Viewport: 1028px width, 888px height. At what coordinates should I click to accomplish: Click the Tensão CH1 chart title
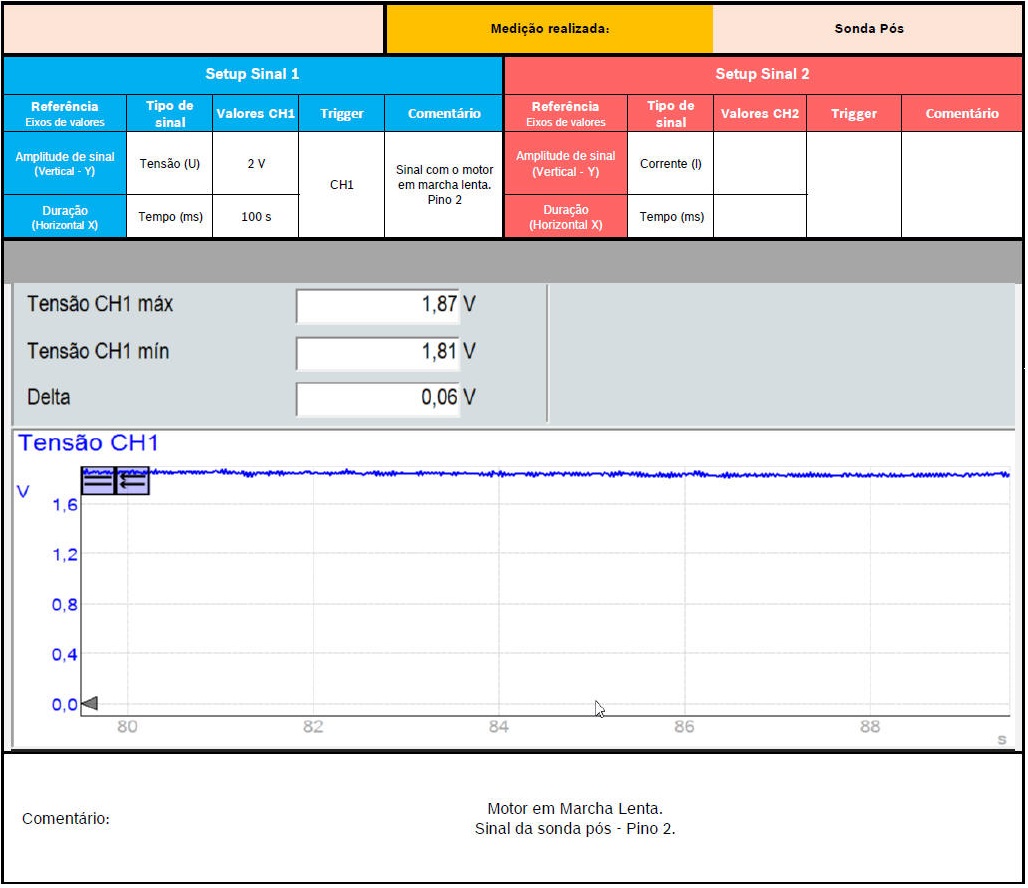click(88, 443)
